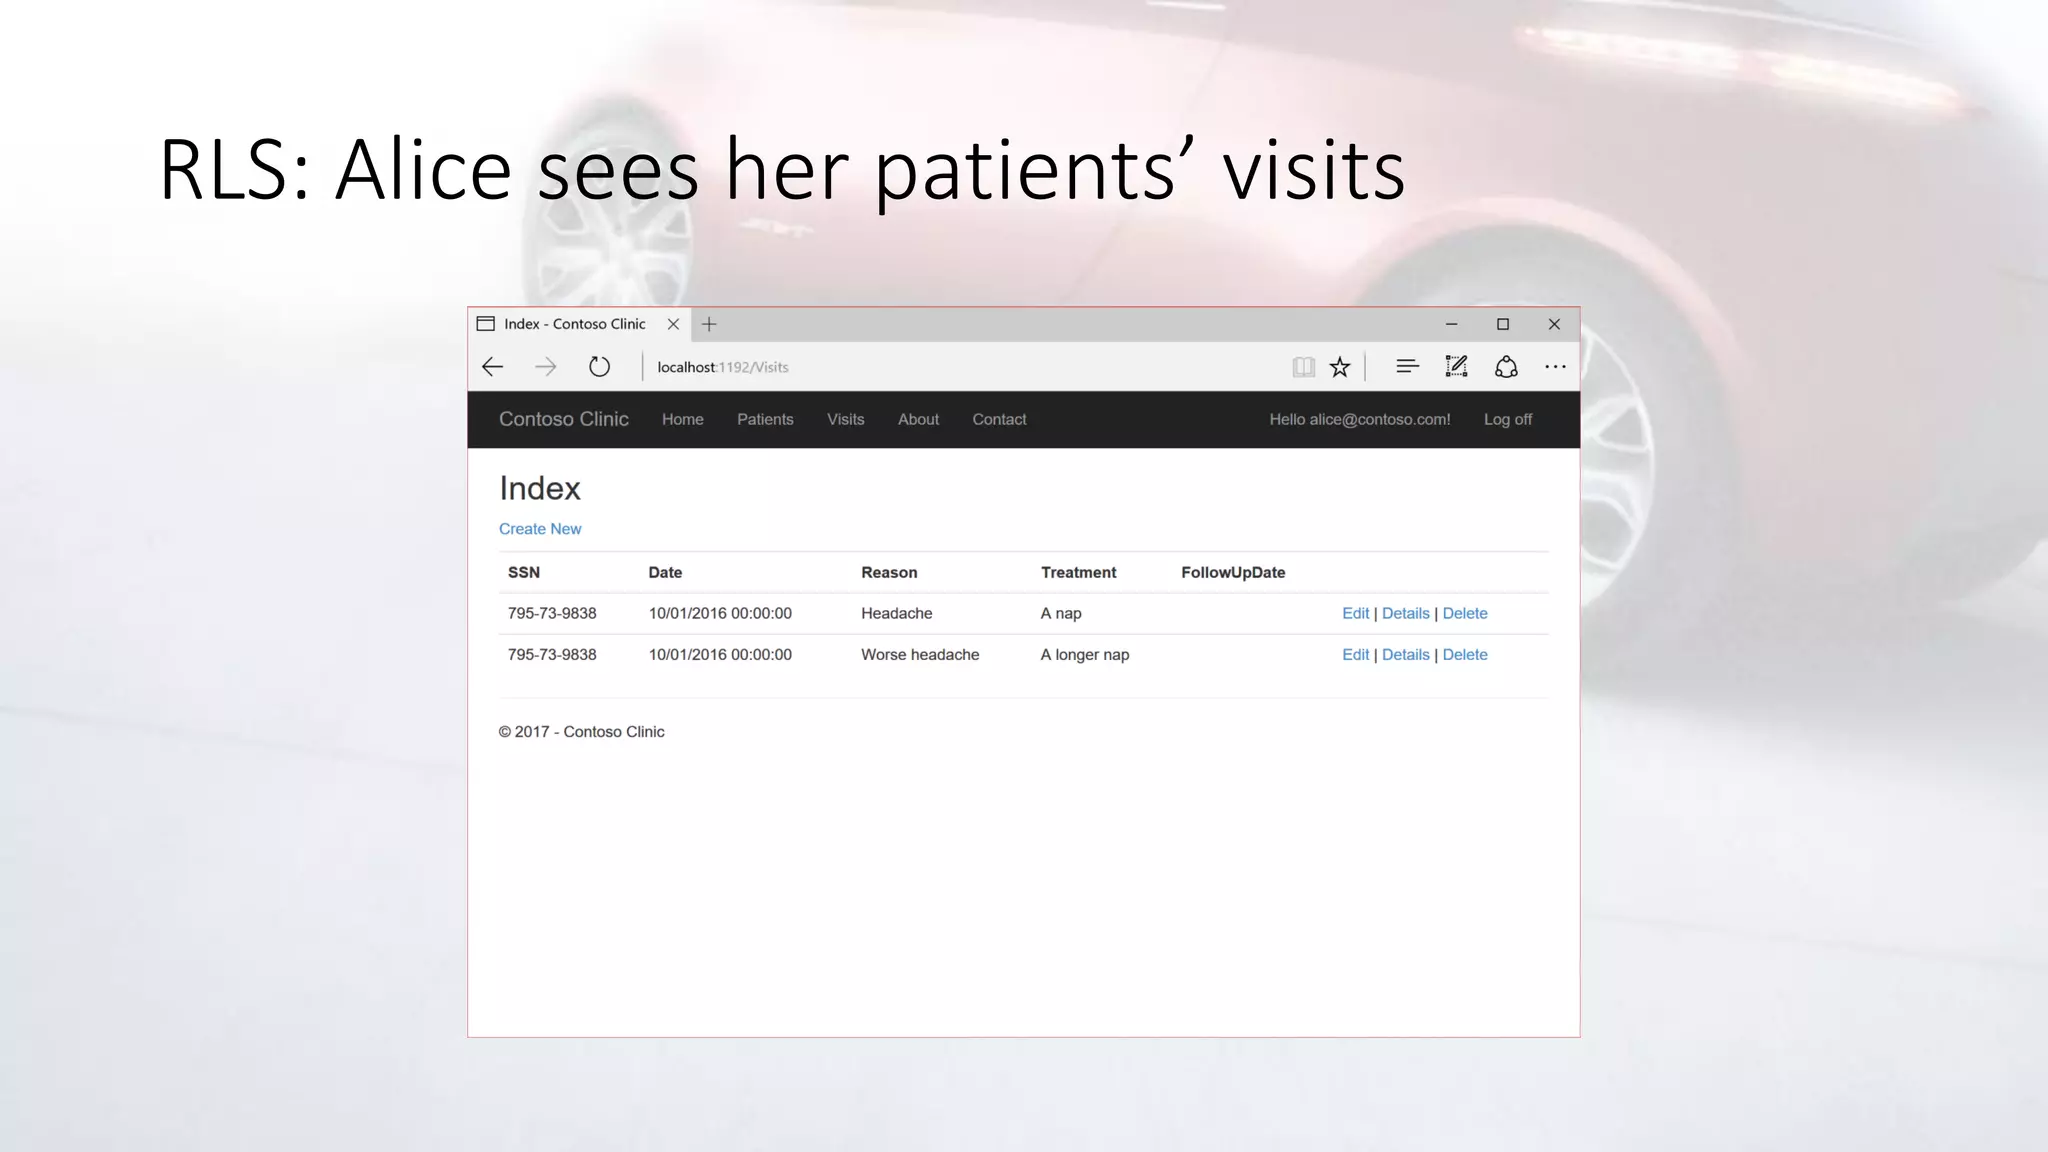Viewport: 2048px width, 1152px height.
Task: Click the browser forward arrow
Action: coord(545,367)
